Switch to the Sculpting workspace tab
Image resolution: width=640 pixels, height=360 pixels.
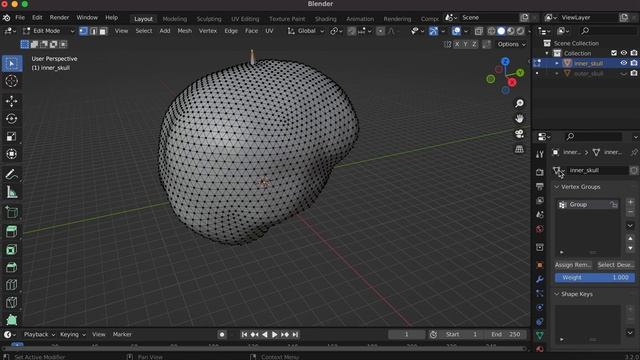pyautogui.click(x=209, y=19)
